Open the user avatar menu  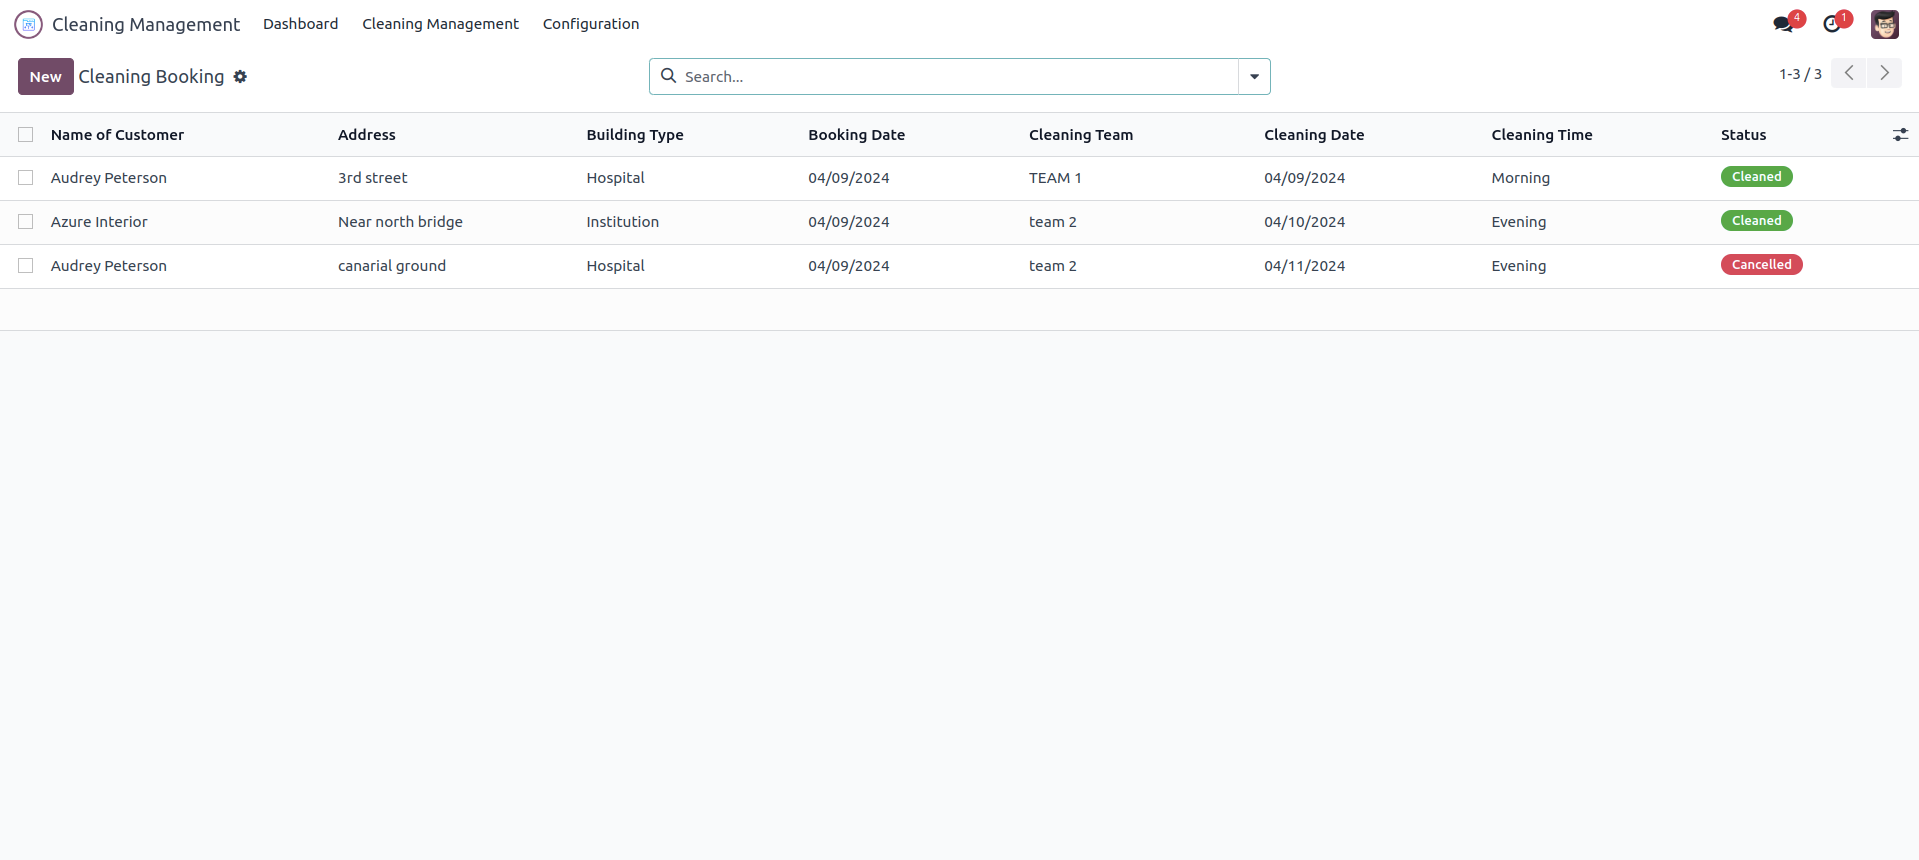pyautogui.click(x=1884, y=24)
